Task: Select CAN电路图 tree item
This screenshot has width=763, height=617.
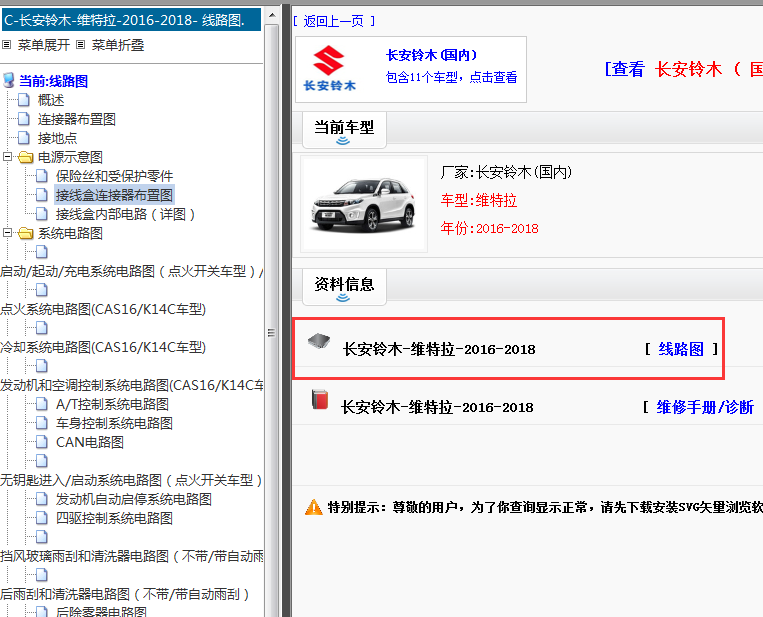Action: [90, 442]
